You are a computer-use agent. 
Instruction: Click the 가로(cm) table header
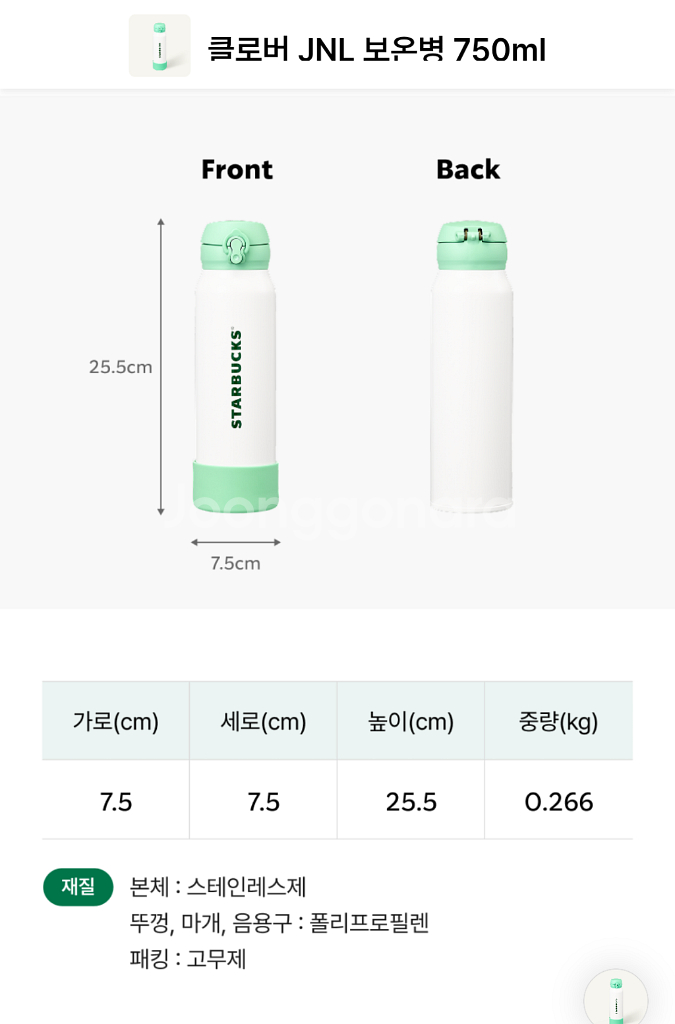point(116,722)
